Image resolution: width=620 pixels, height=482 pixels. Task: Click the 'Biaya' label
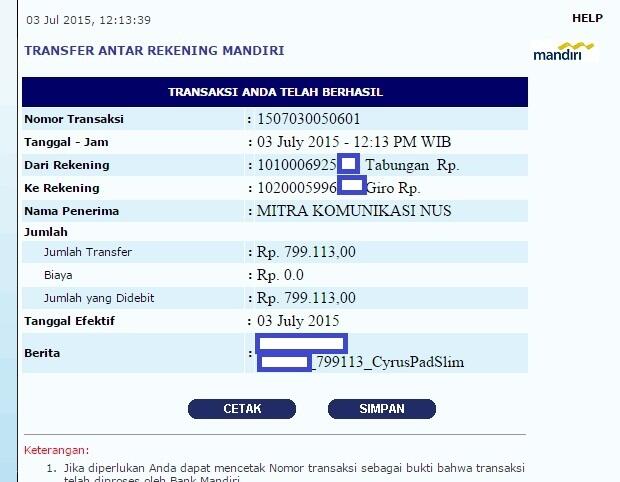(x=58, y=275)
